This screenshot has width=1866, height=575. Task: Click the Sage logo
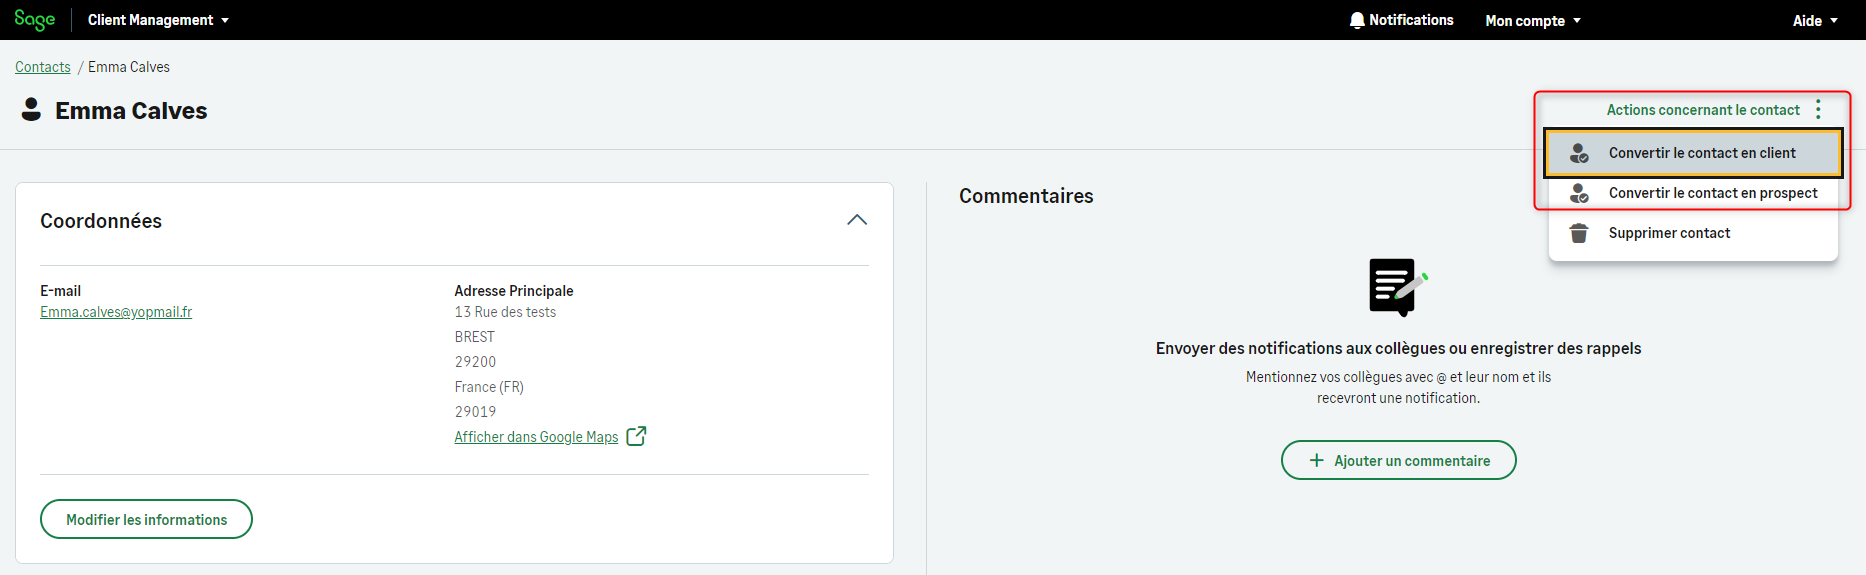[x=35, y=20]
